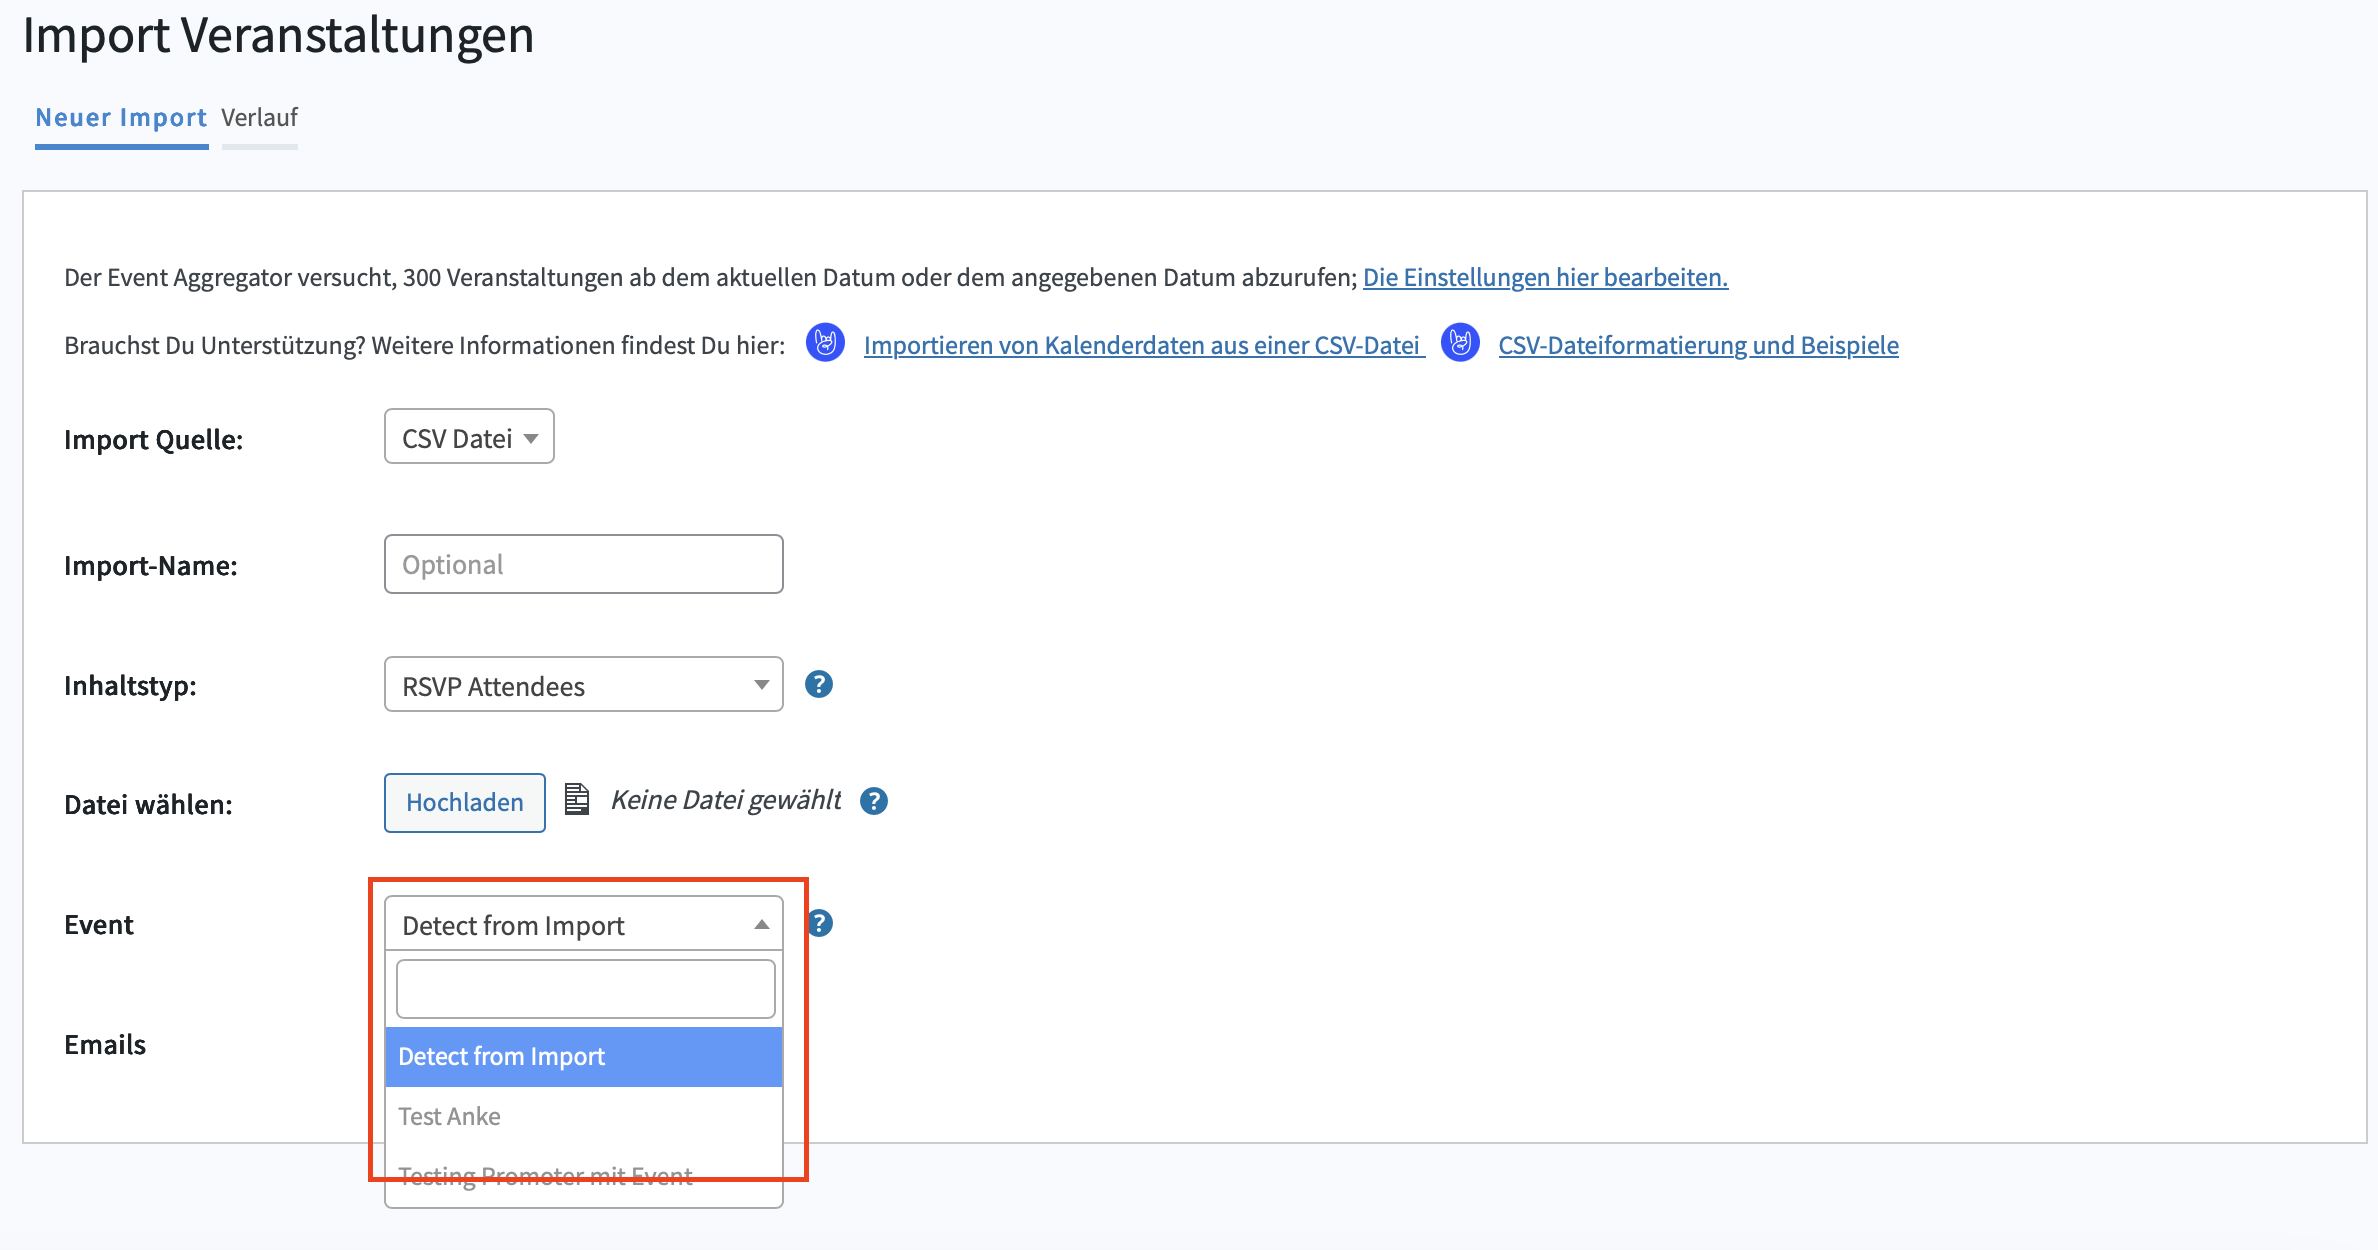
Task: Click help icon beside Keine Datei gewählt
Action: click(x=873, y=801)
